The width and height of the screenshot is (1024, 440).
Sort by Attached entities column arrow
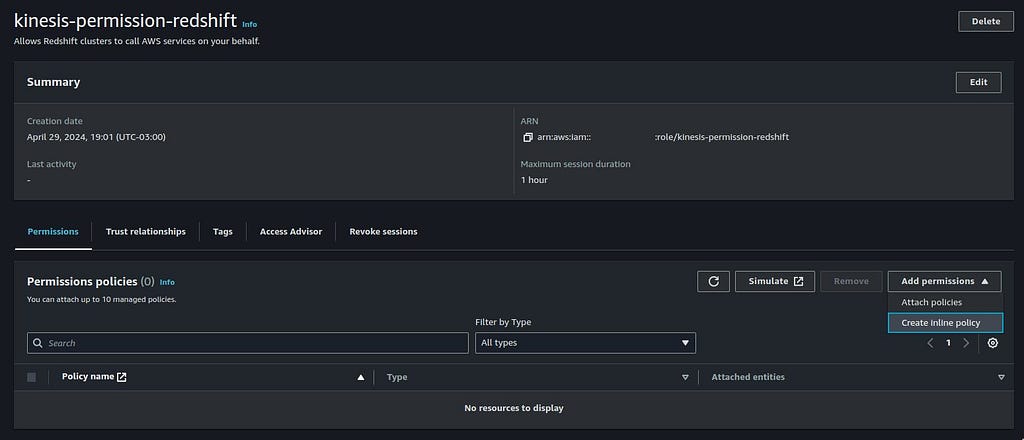click(1002, 377)
